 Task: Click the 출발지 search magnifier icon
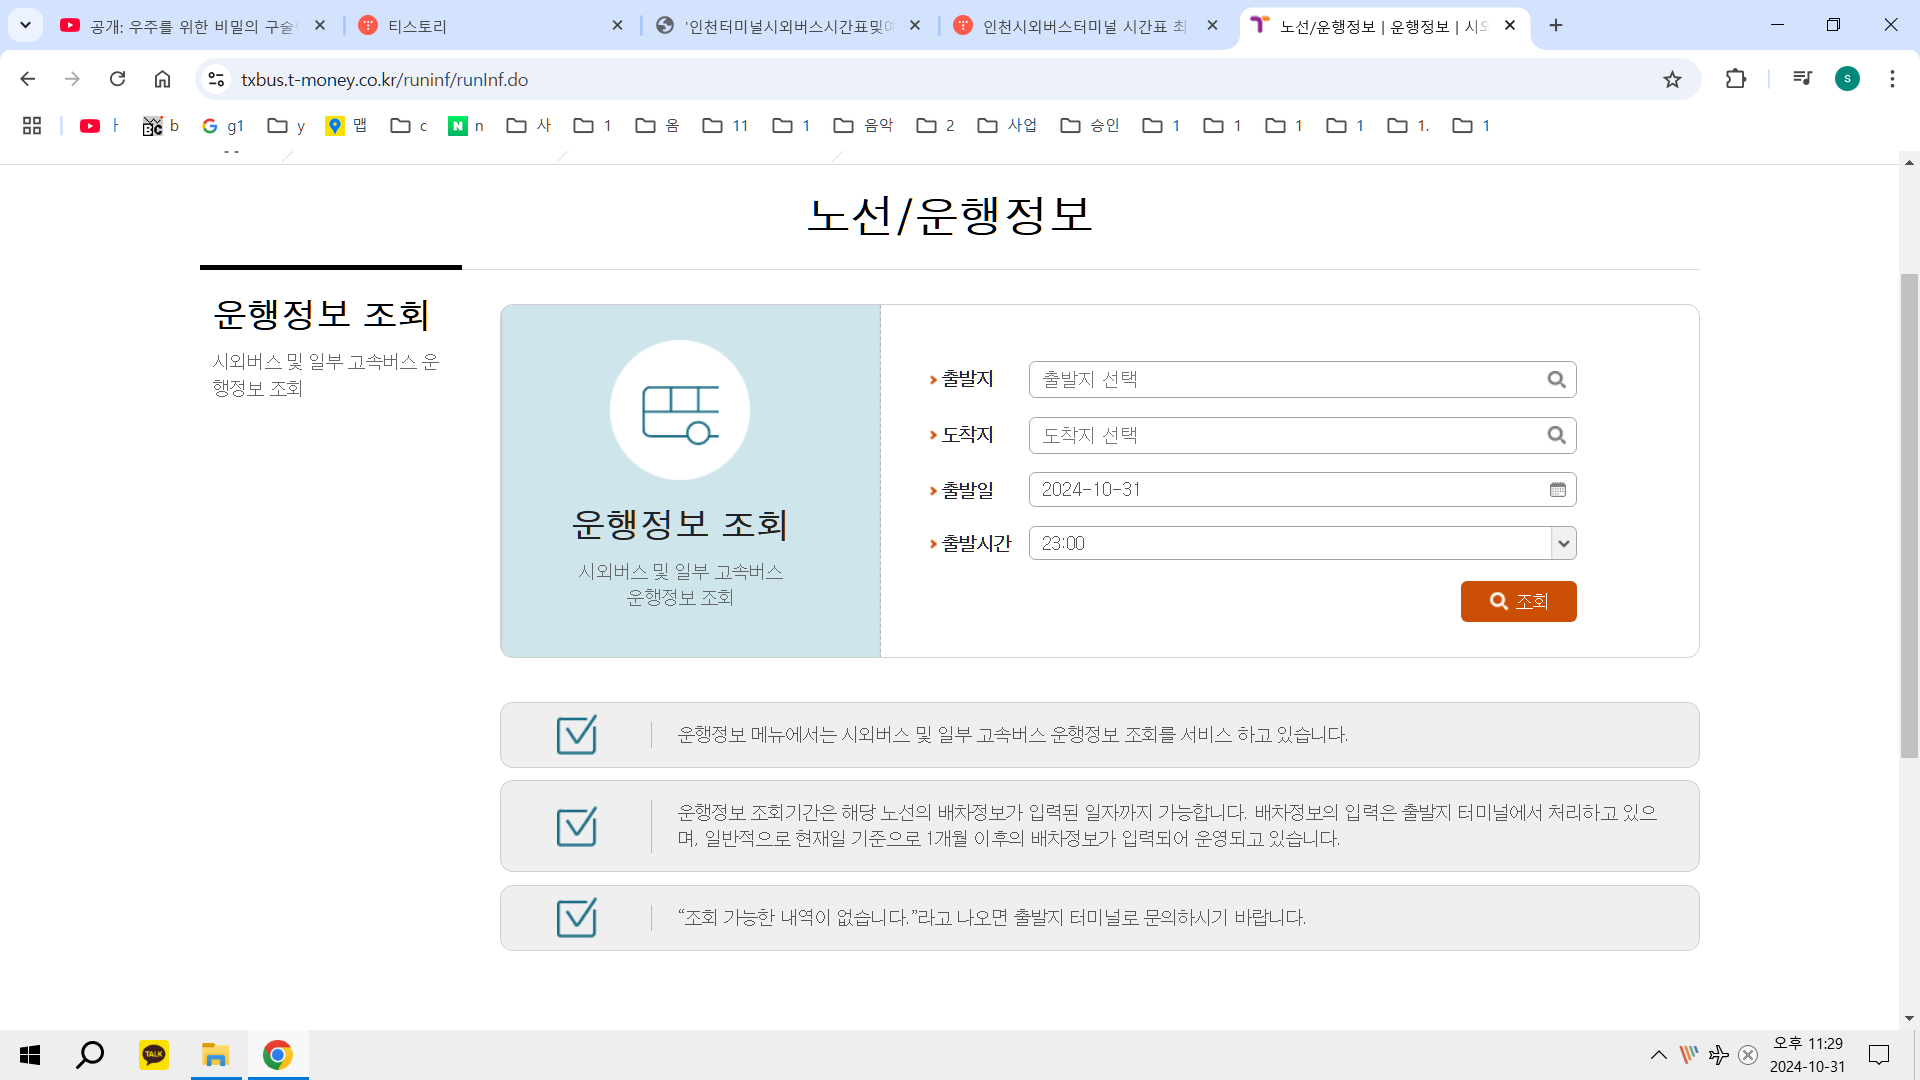tap(1556, 380)
